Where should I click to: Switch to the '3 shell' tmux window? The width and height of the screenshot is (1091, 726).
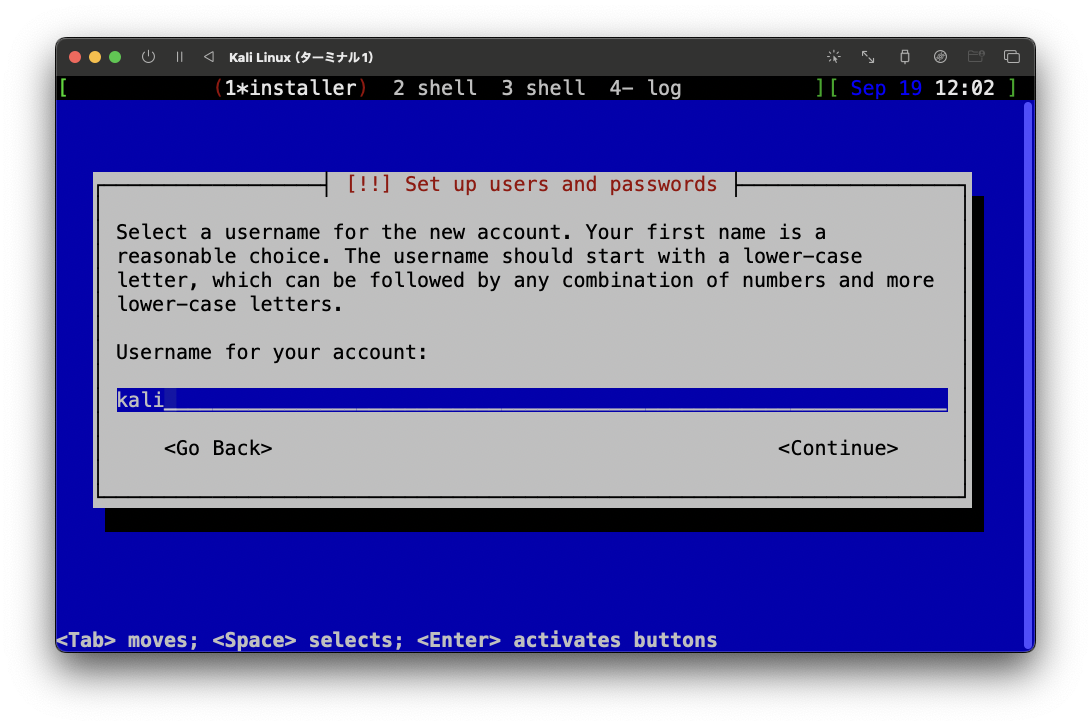(543, 88)
